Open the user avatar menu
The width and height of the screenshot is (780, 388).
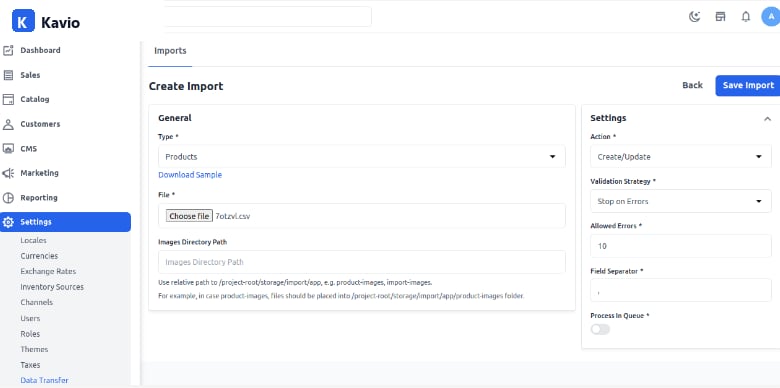(x=771, y=16)
